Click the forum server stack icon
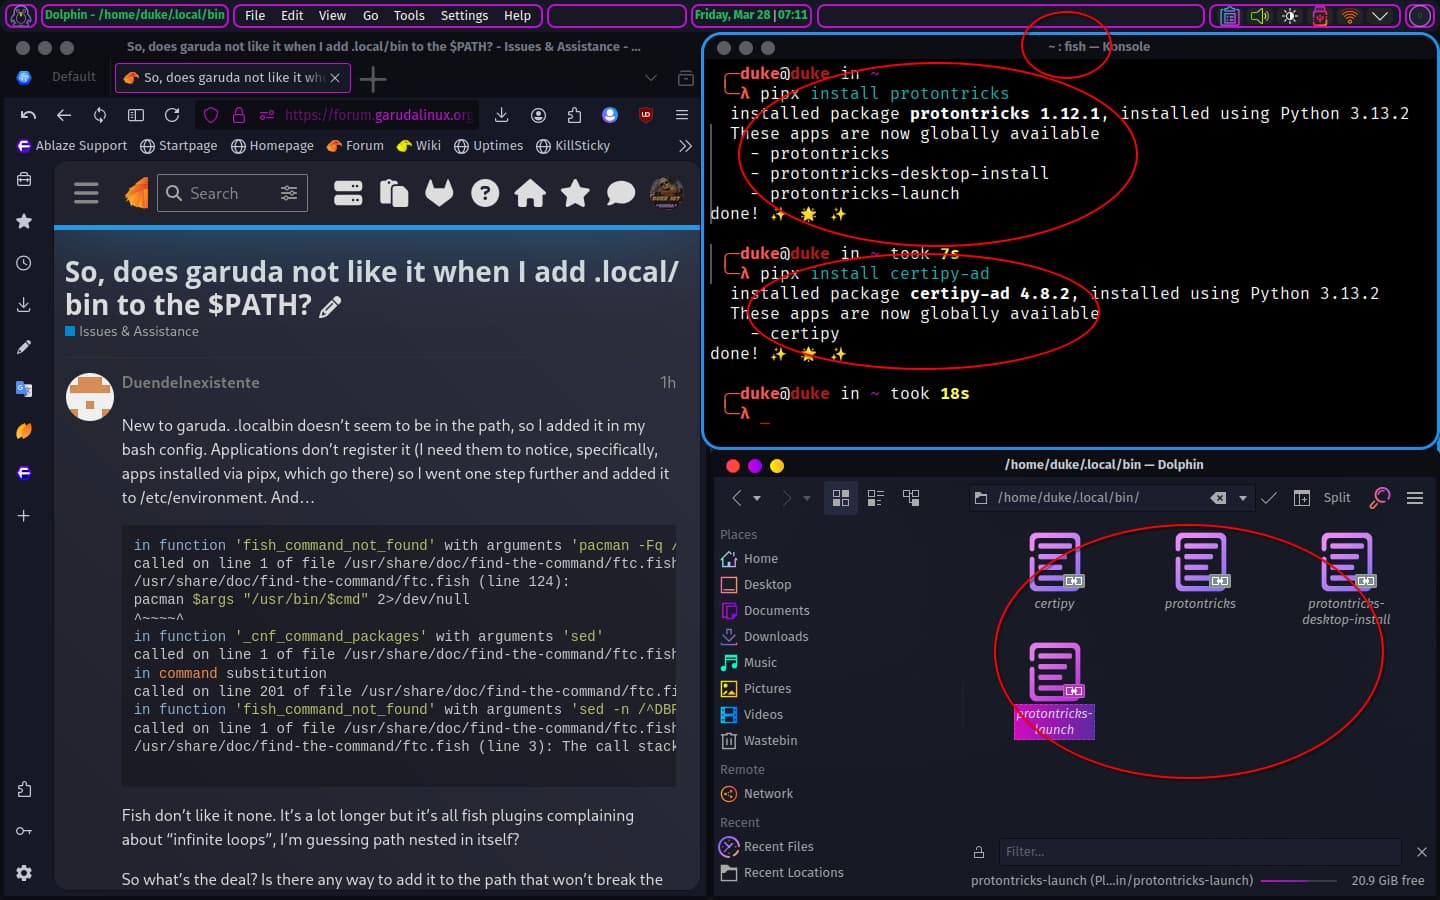The image size is (1440, 900). click(348, 193)
